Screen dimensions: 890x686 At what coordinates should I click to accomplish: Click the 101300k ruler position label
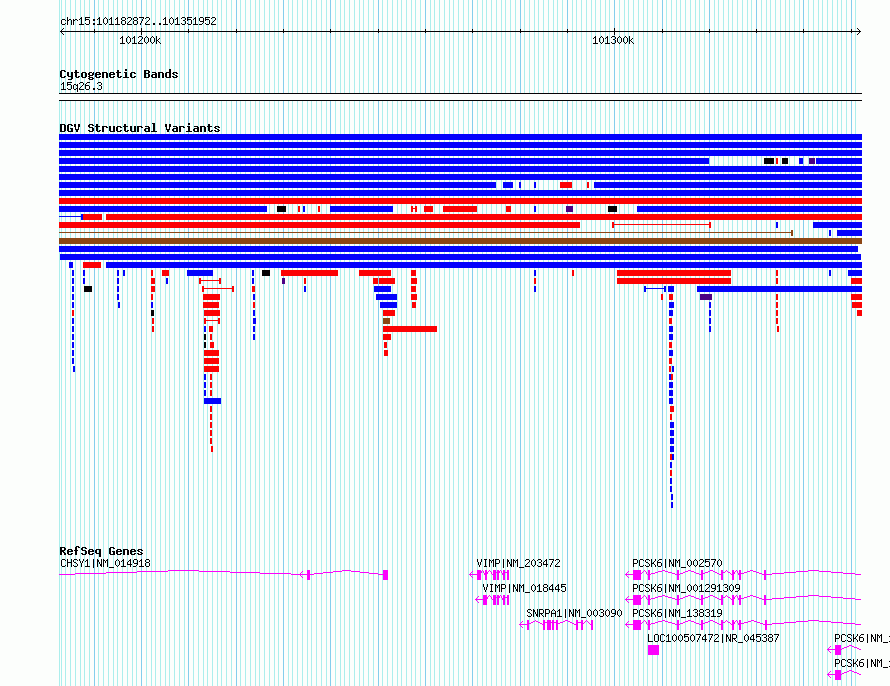[613, 40]
